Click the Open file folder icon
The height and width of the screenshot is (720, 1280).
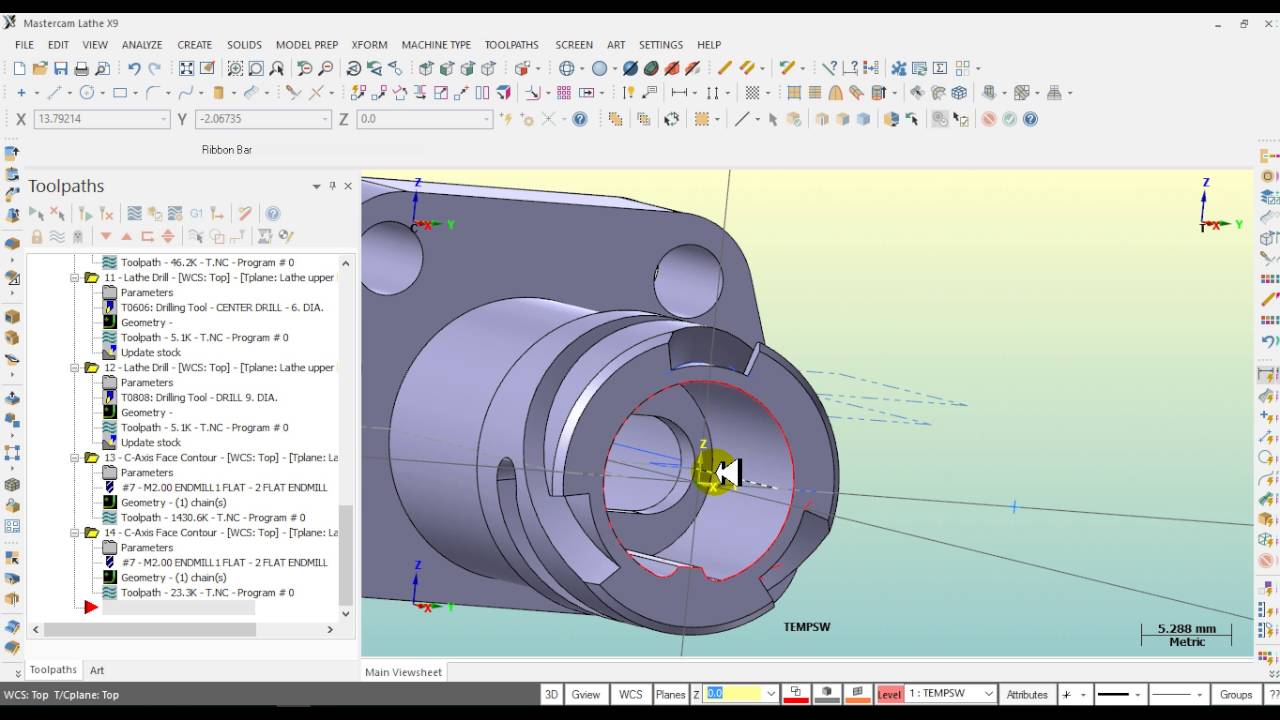tap(40, 69)
